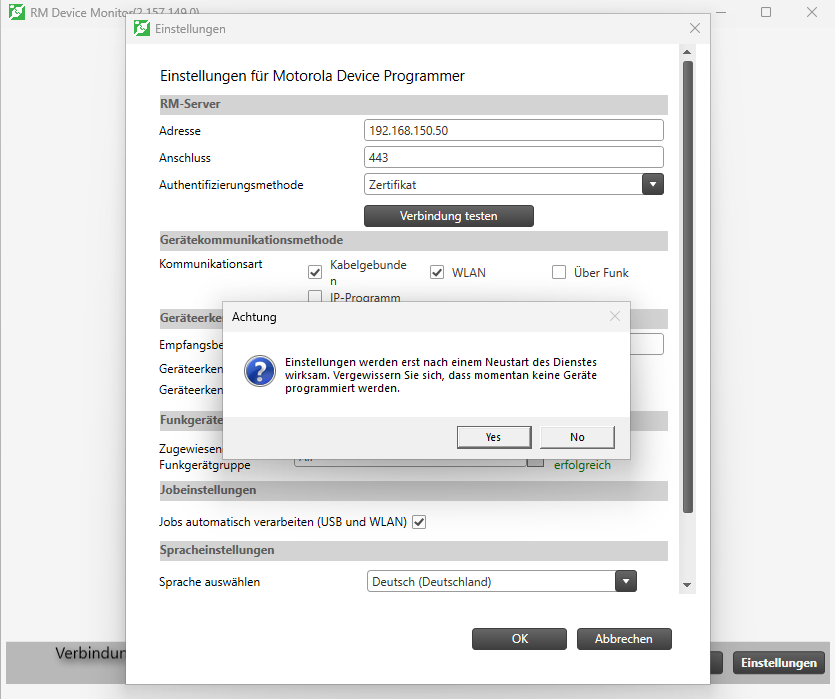
Task: Click scrollbar up arrow in settings panel
Action: [687, 52]
